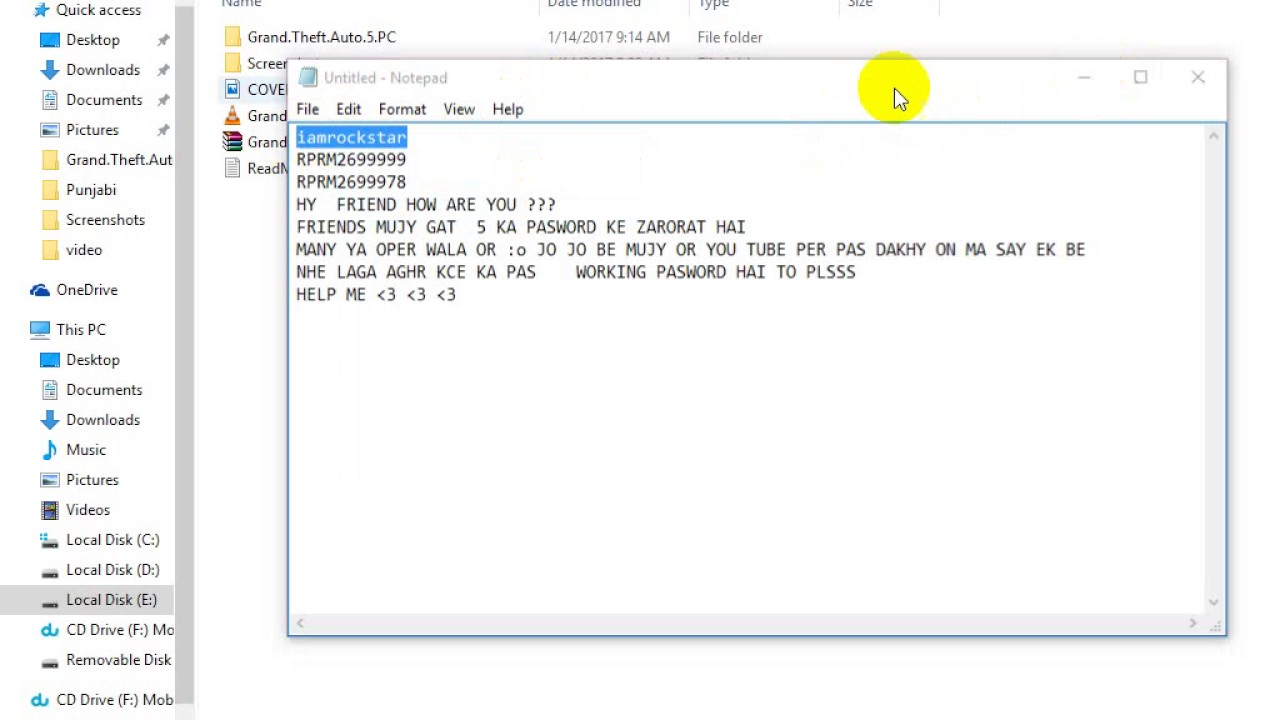Click the Notepad horizontal scroll left arrow
The image size is (1280, 720).
click(300, 623)
